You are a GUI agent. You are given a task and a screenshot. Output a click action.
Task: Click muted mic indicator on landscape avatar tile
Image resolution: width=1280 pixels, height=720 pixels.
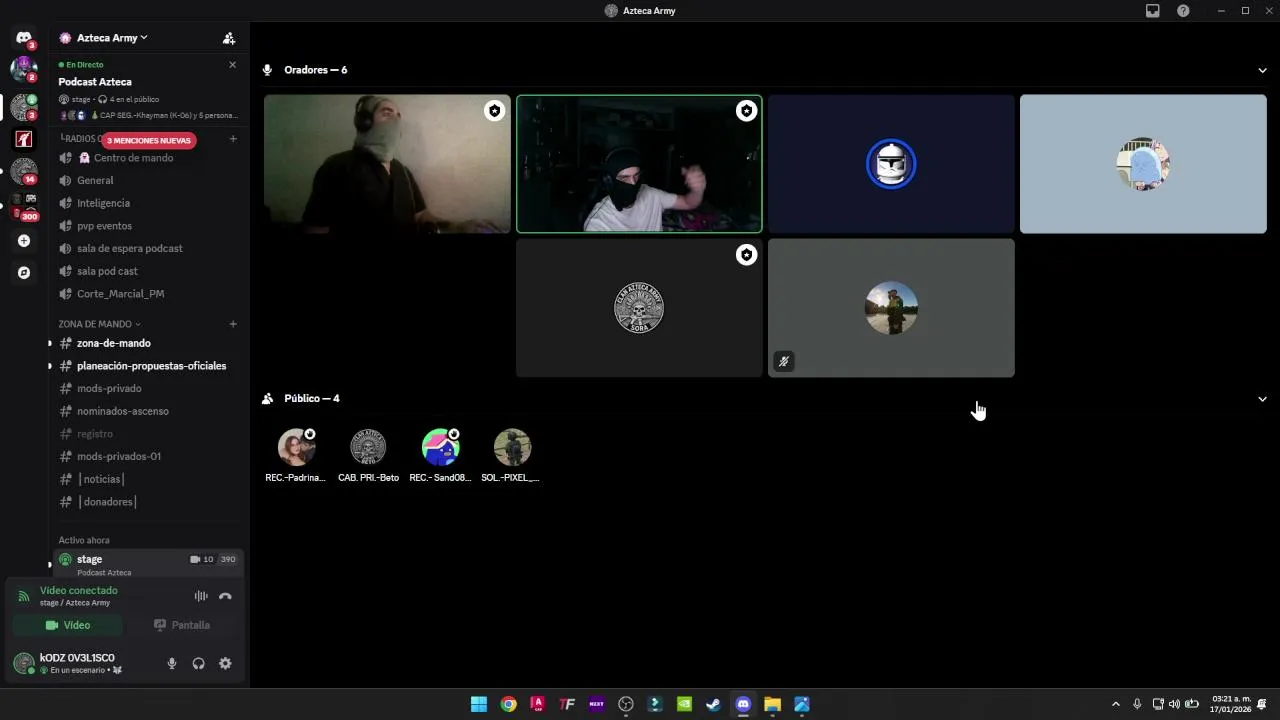(x=784, y=361)
